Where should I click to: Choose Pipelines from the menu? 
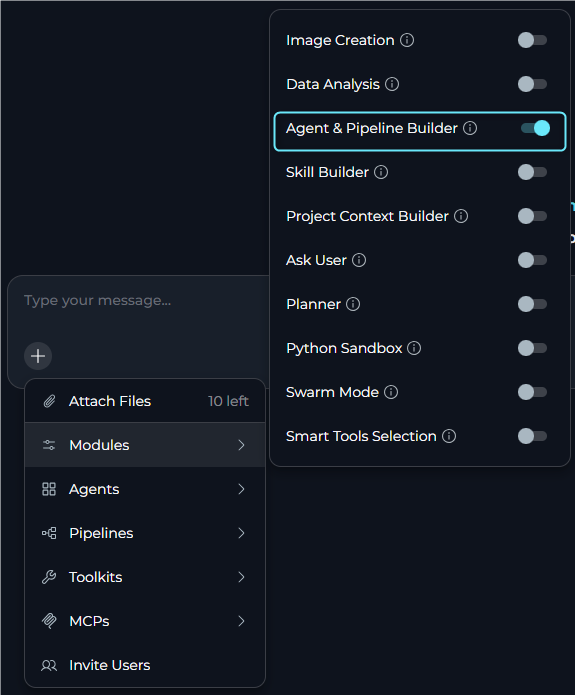pos(145,533)
